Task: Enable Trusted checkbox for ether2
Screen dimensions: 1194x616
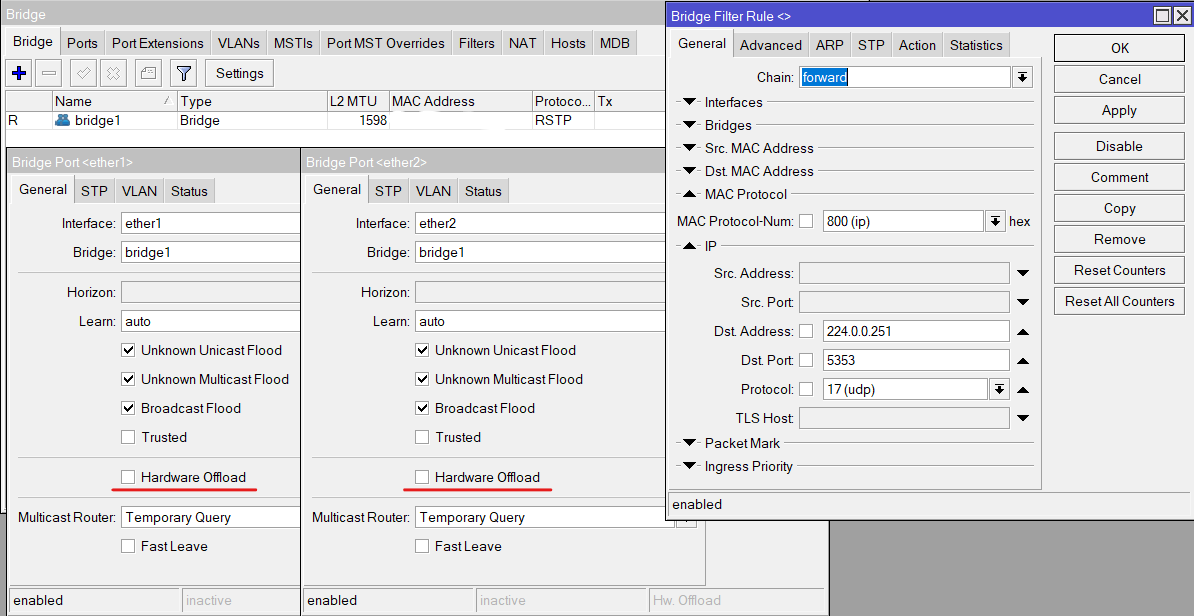Action: [422, 438]
